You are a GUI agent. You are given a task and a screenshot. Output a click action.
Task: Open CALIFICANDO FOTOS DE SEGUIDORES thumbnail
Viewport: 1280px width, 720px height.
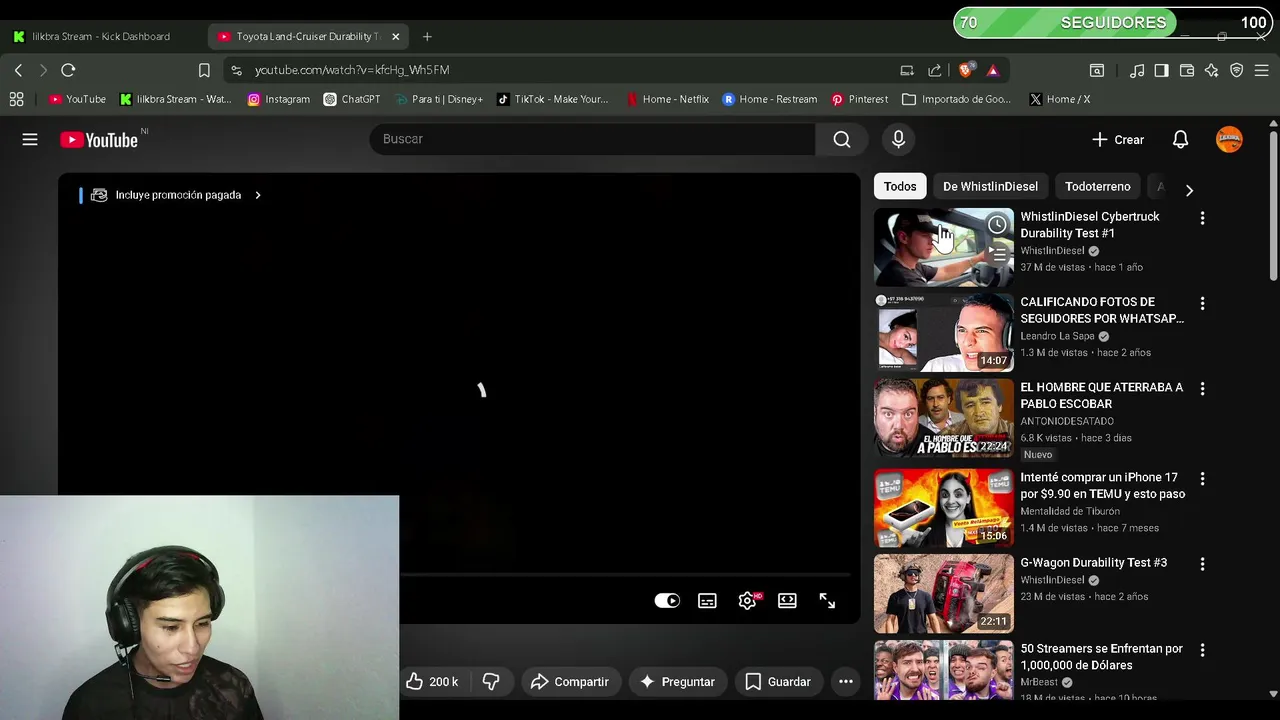[x=944, y=332]
